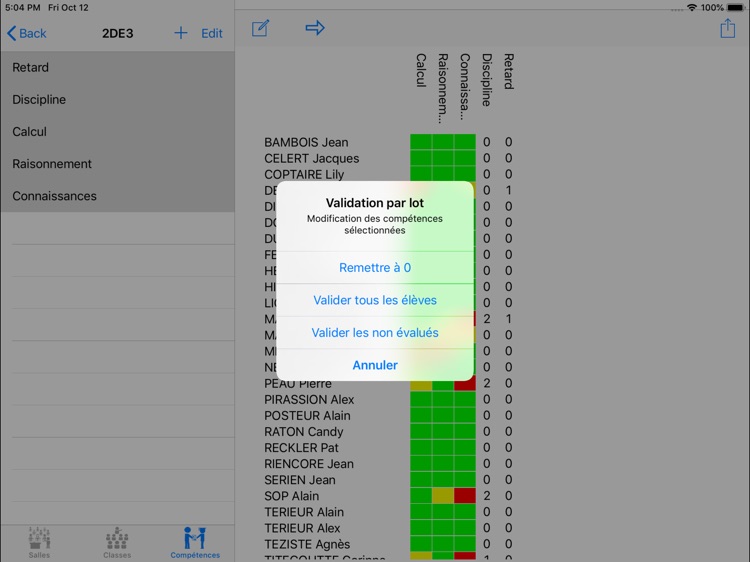
Task: Add a new competence with the plus icon
Action: point(180,33)
